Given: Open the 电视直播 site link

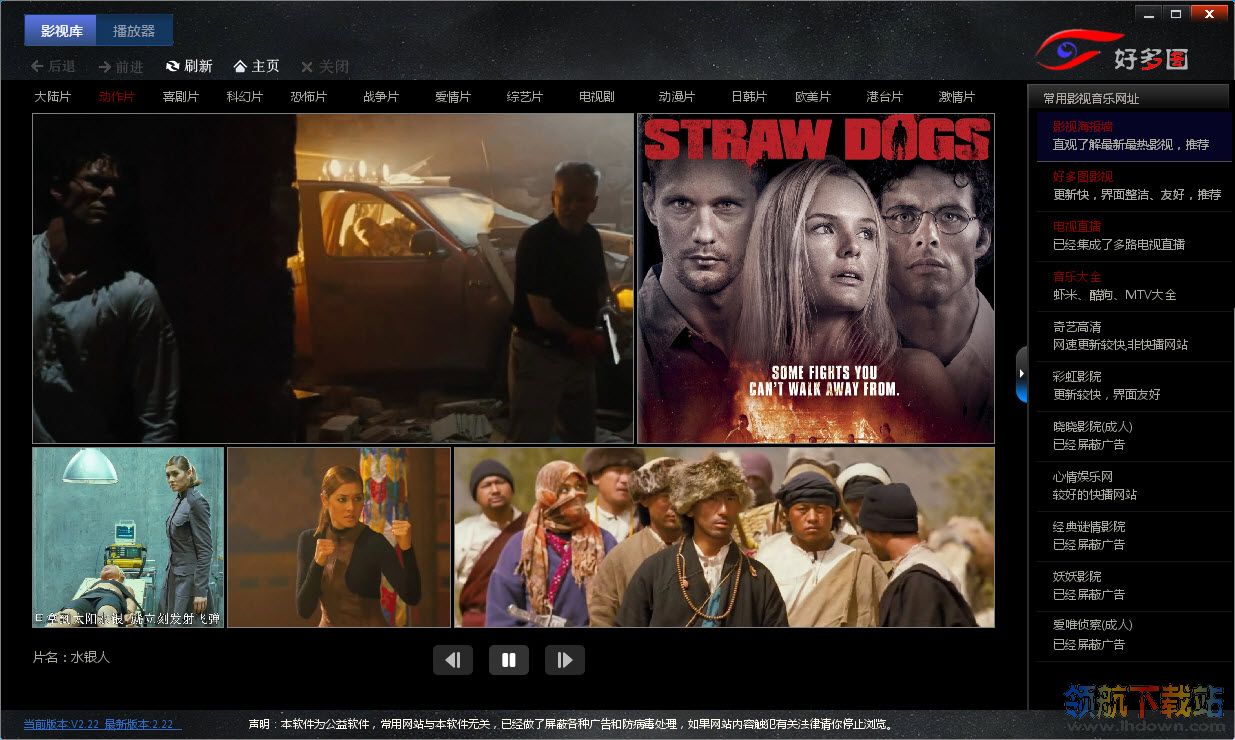Looking at the screenshot, I should [x=1134, y=236].
